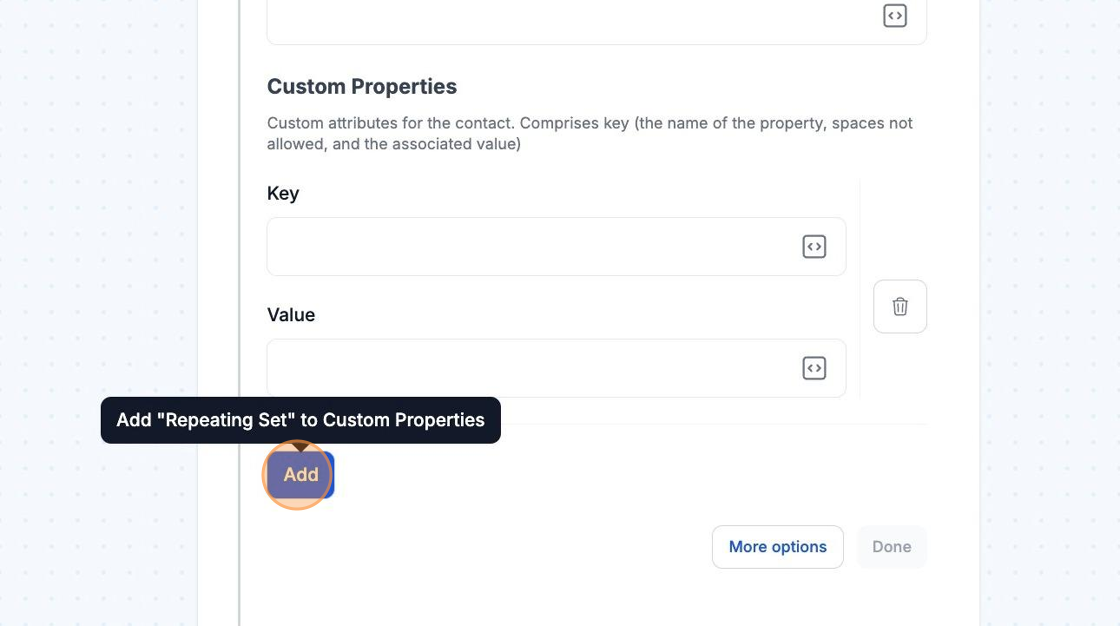
Task: Click the code icon in the Key field
Action: [814, 247]
